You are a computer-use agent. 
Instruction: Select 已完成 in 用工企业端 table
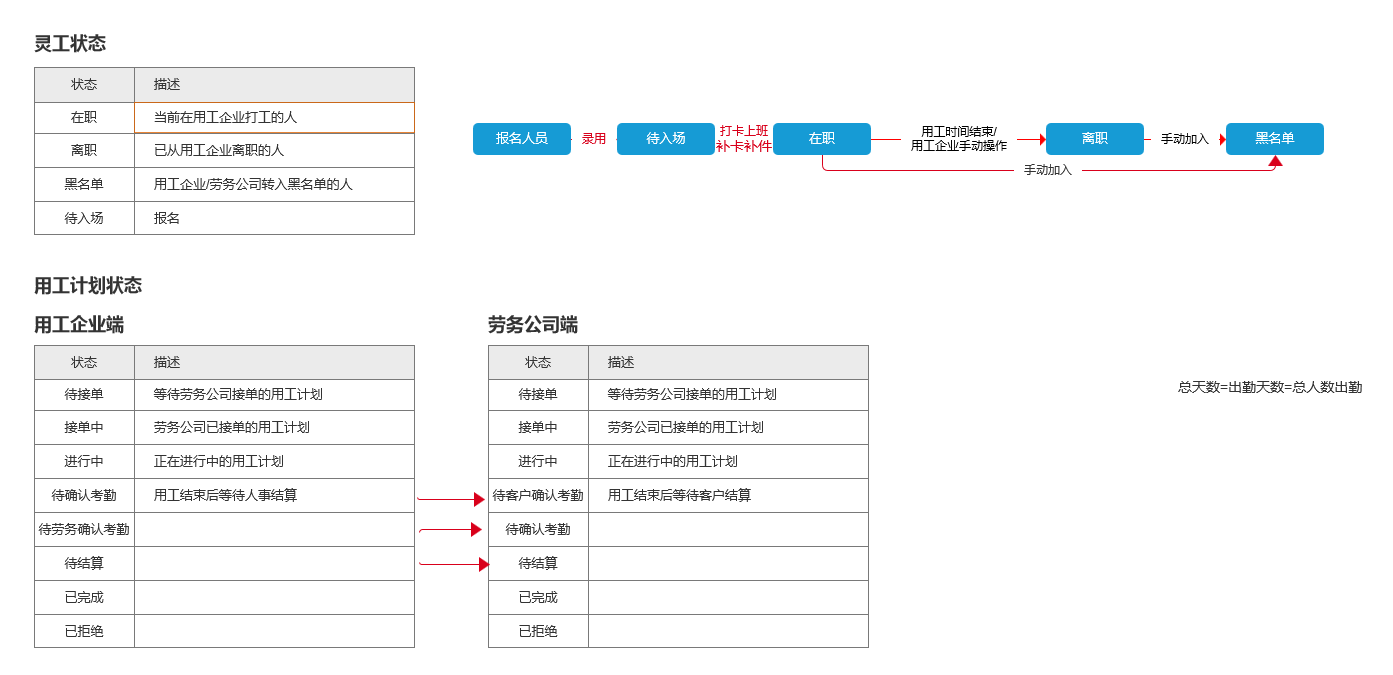point(84,597)
